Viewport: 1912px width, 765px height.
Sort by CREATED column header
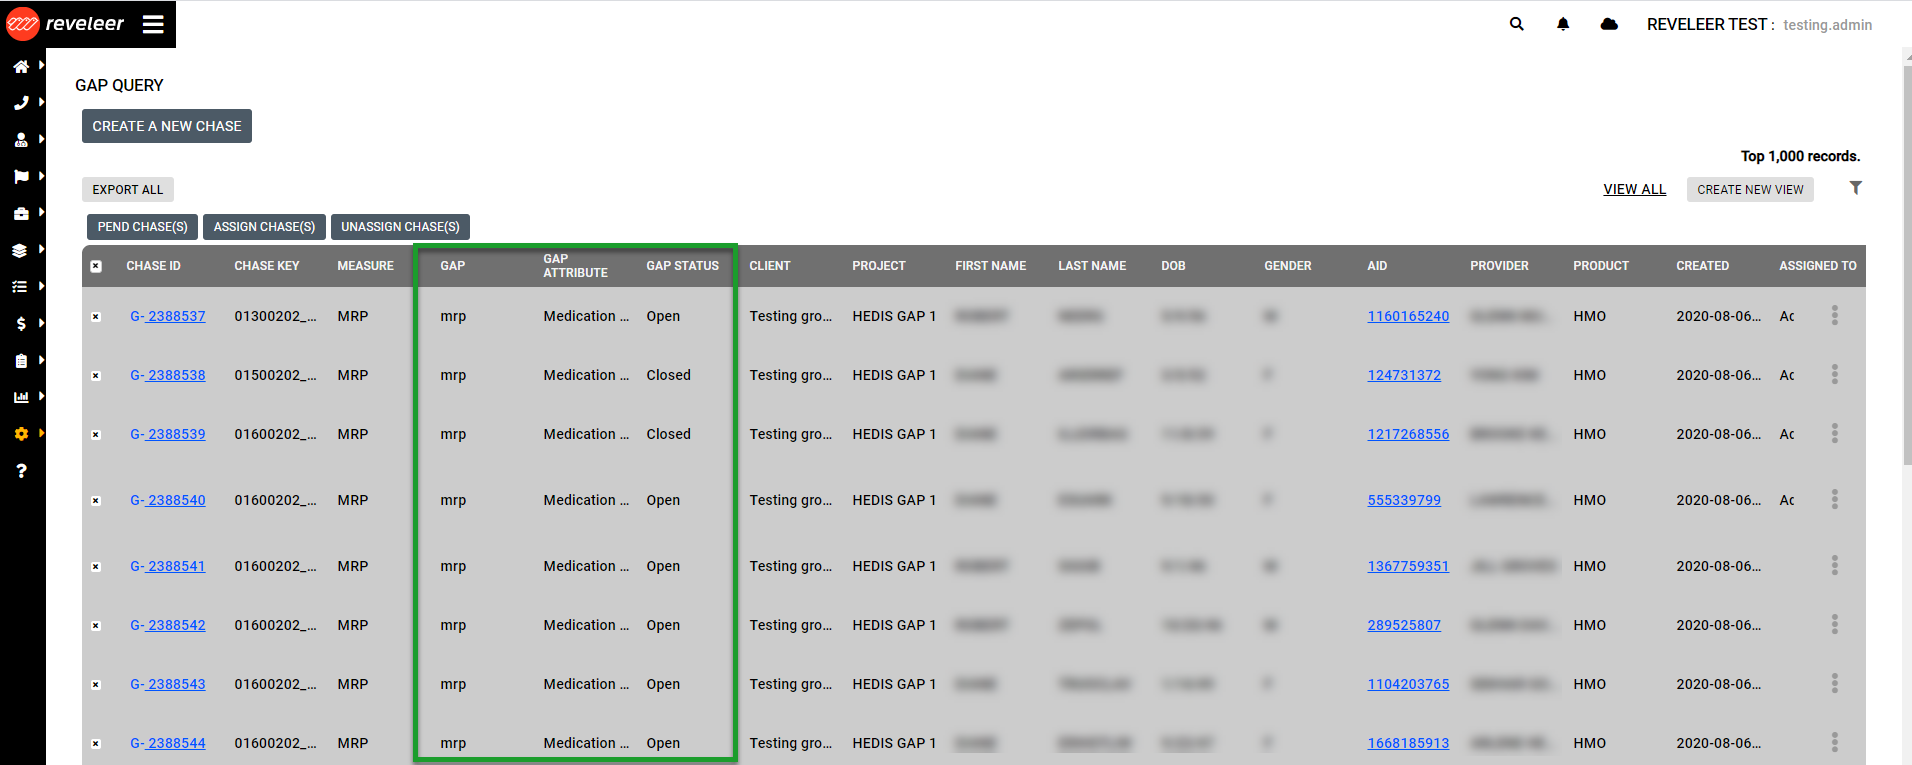(x=1702, y=266)
